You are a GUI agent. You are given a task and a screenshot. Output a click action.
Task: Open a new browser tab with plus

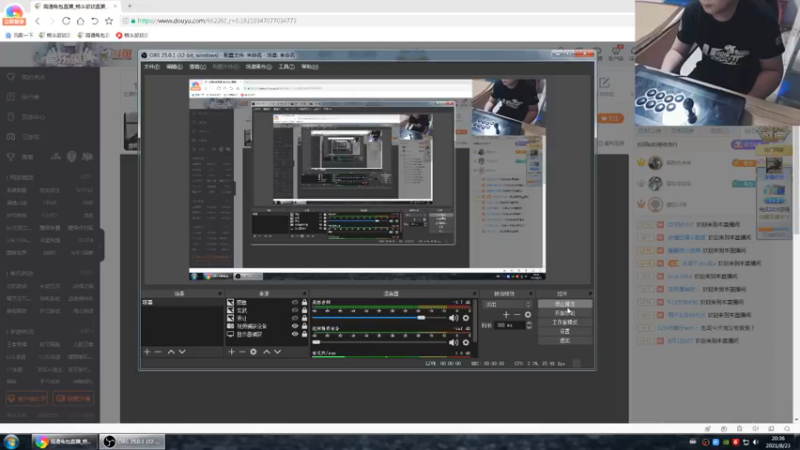[130, 6]
